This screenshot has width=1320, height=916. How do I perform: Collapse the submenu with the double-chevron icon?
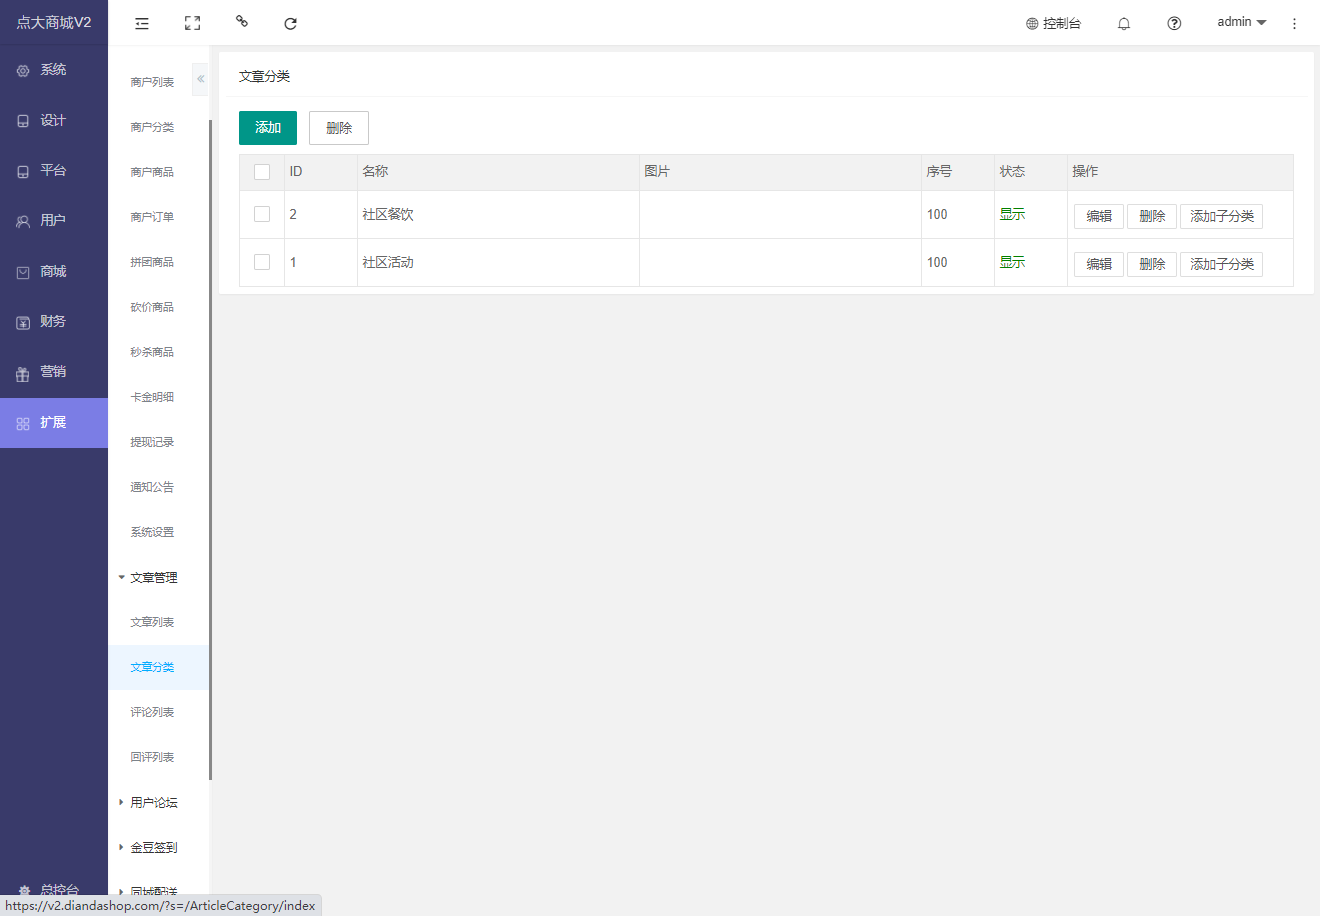(200, 78)
